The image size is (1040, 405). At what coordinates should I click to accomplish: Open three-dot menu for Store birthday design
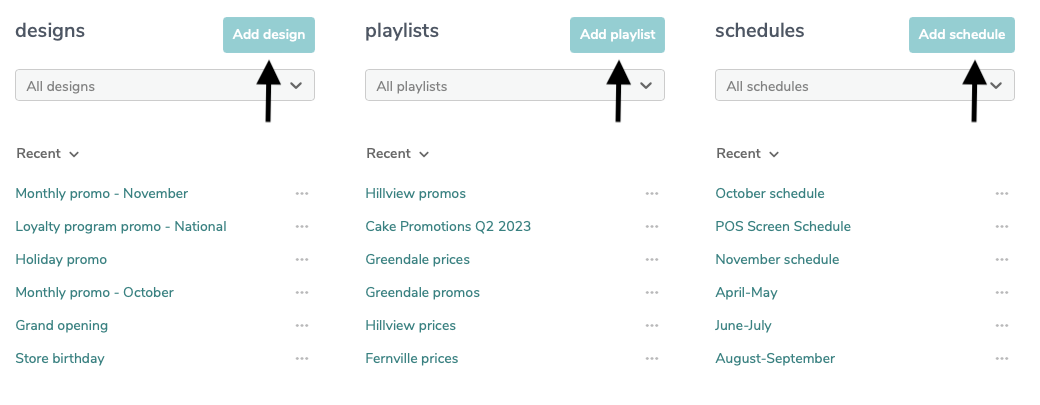[x=302, y=359]
